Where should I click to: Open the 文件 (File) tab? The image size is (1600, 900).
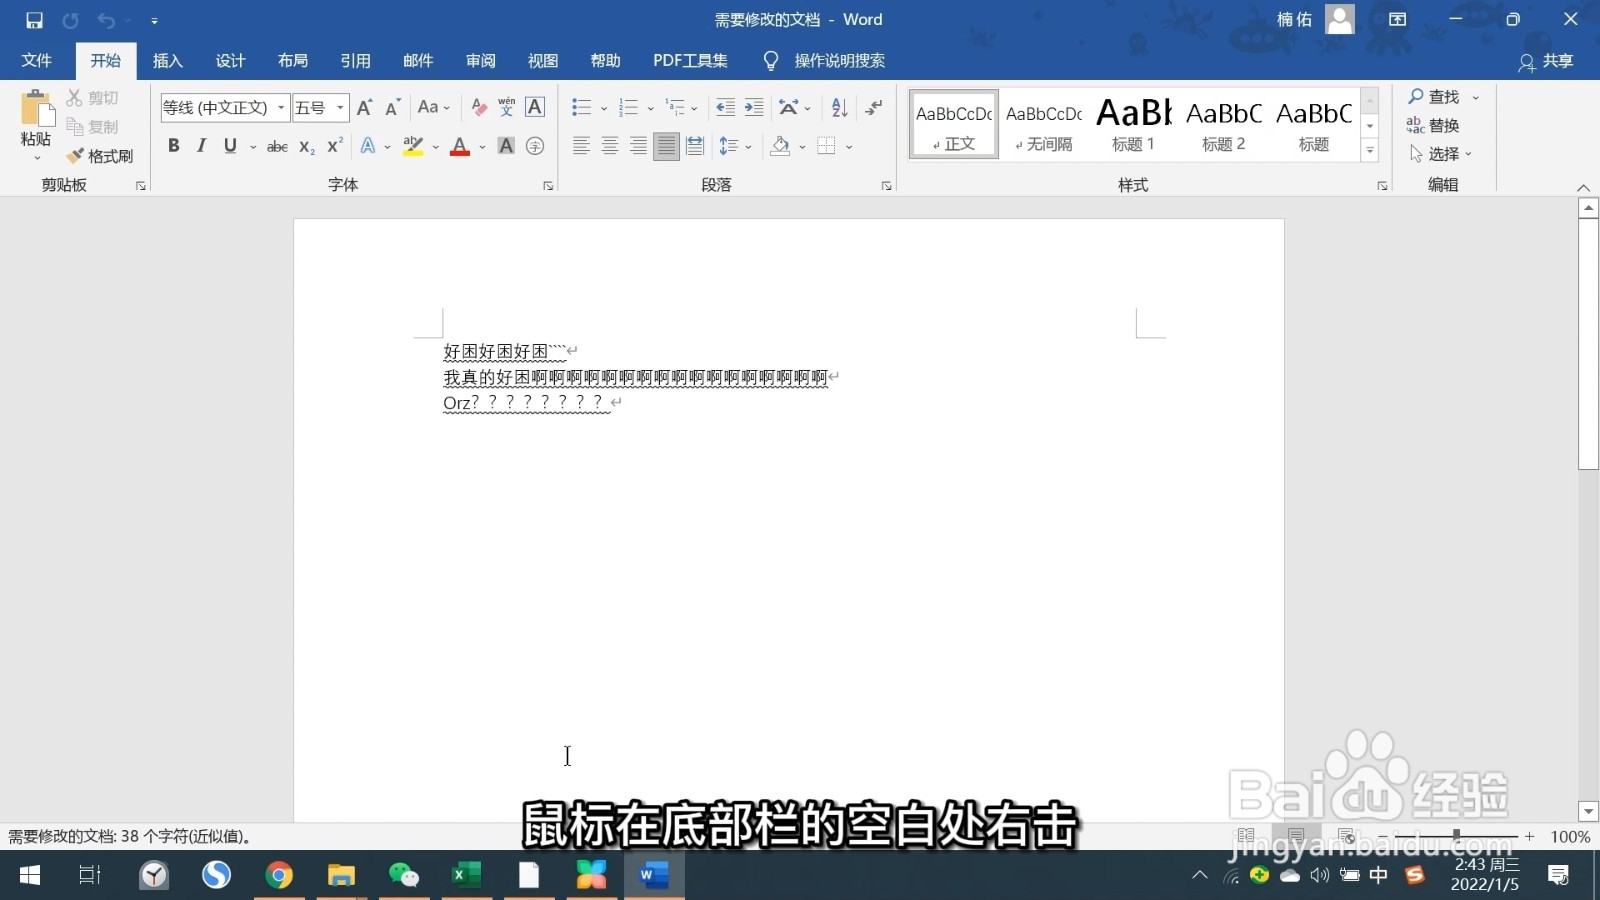point(37,61)
